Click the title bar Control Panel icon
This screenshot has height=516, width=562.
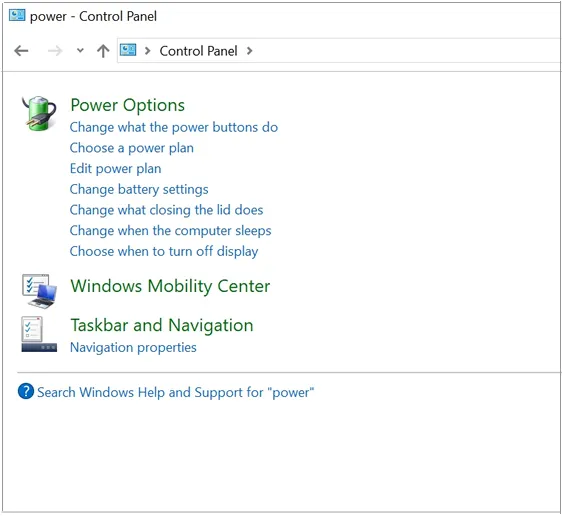(17, 15)
